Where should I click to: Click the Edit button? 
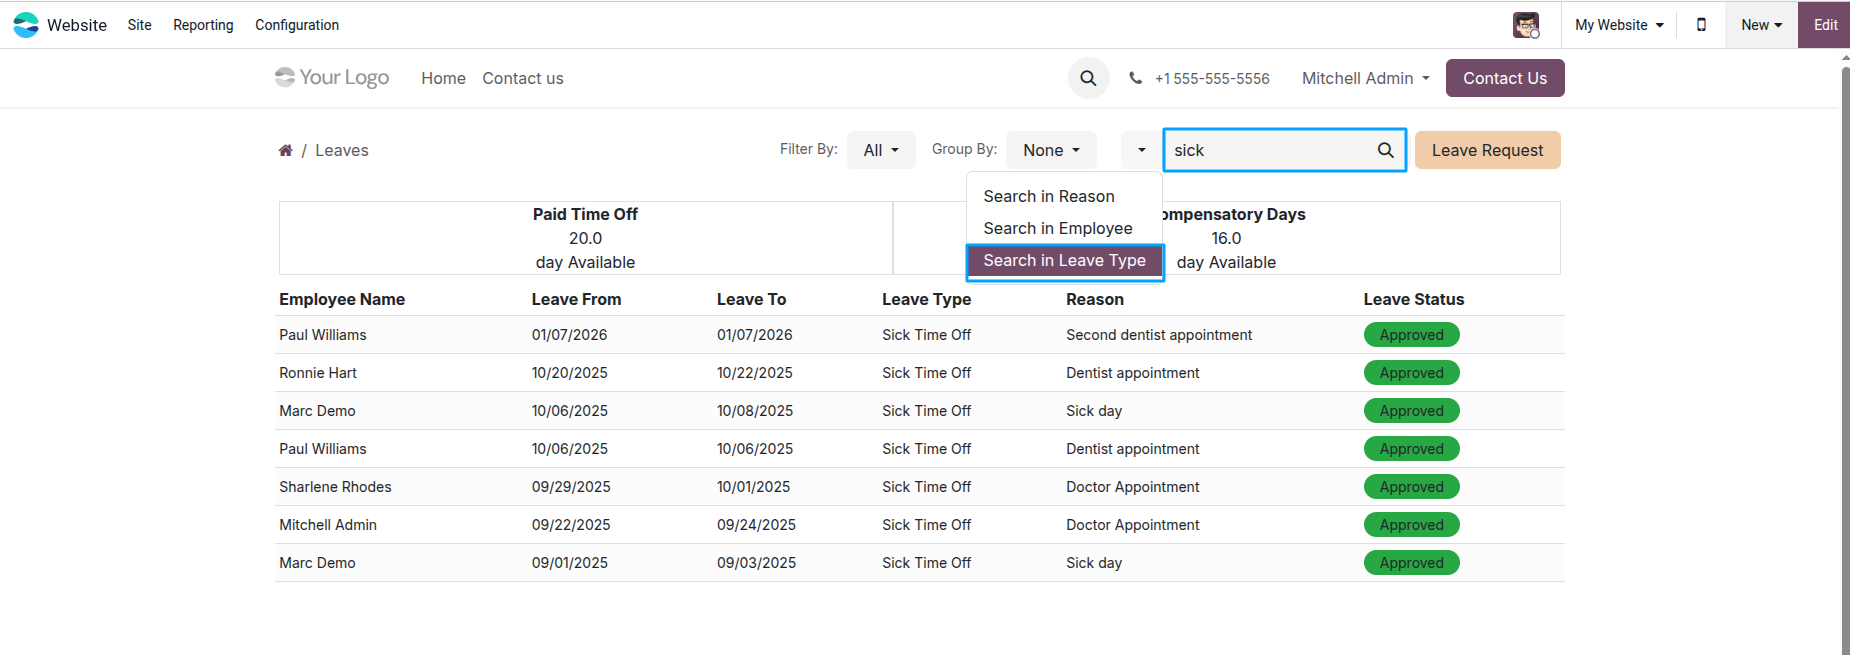pyautogui.click(x=1825, y=25)
